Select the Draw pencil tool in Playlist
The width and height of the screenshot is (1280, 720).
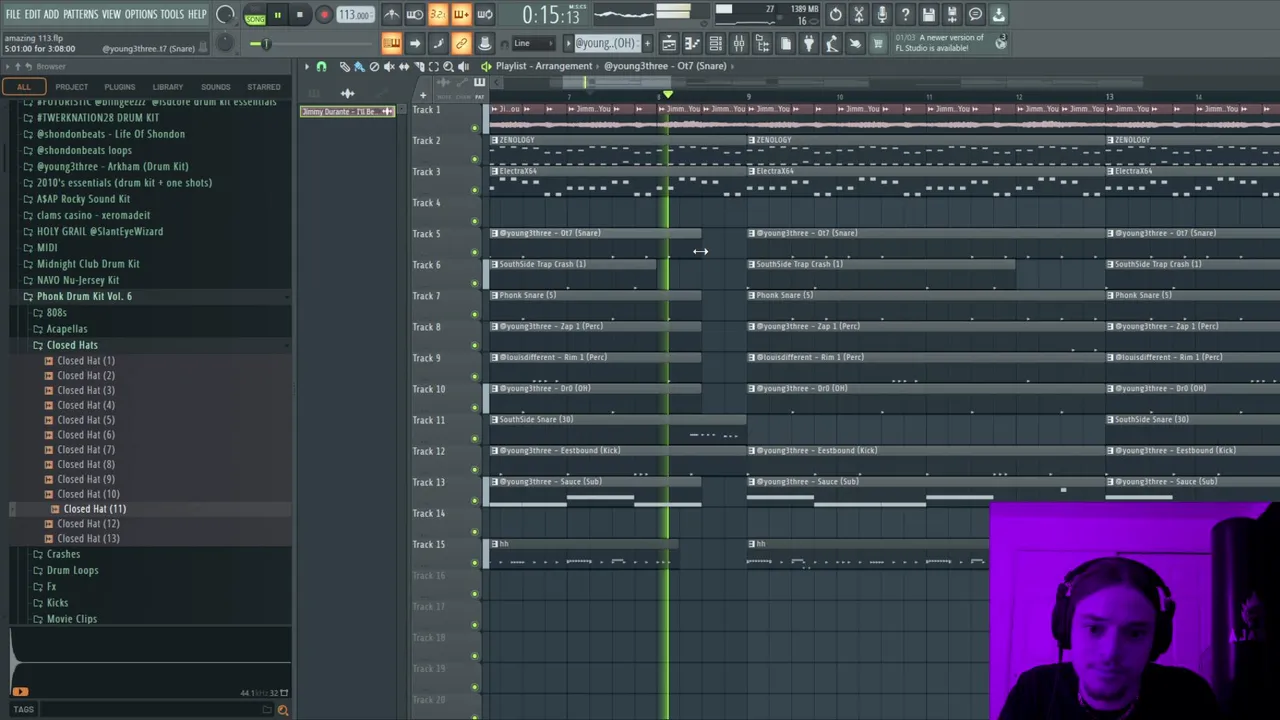(x=345, y=66)
